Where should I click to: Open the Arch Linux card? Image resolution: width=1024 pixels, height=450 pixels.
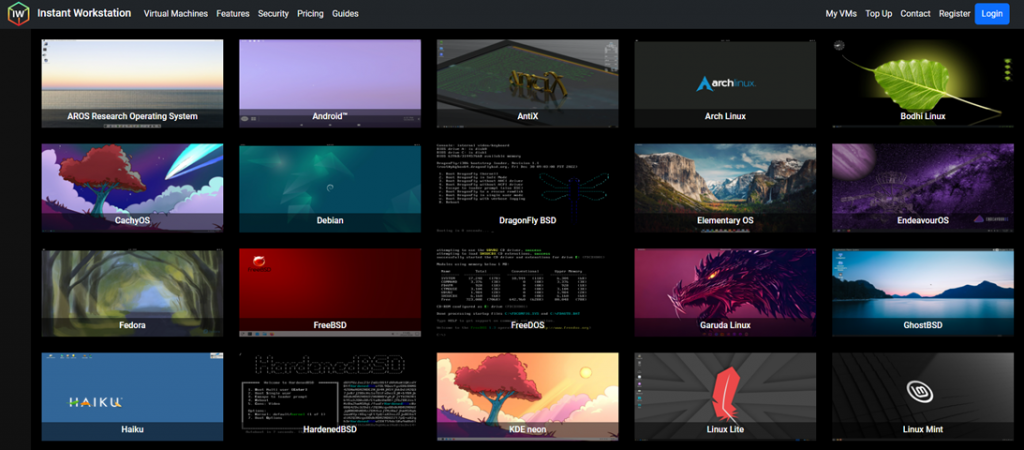click(725, 84)
